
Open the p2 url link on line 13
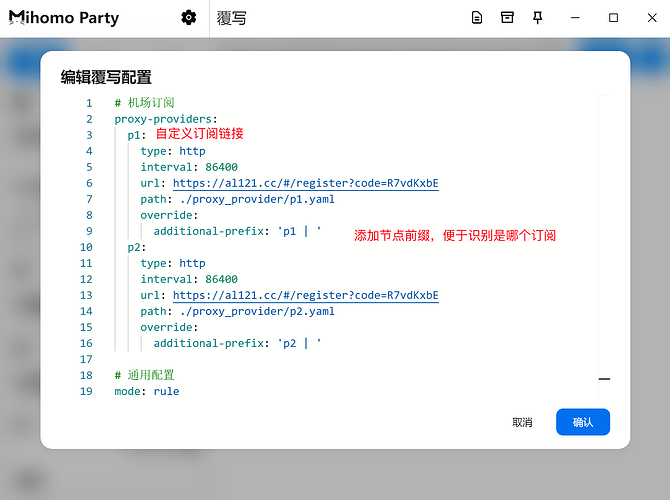(306, 295)
